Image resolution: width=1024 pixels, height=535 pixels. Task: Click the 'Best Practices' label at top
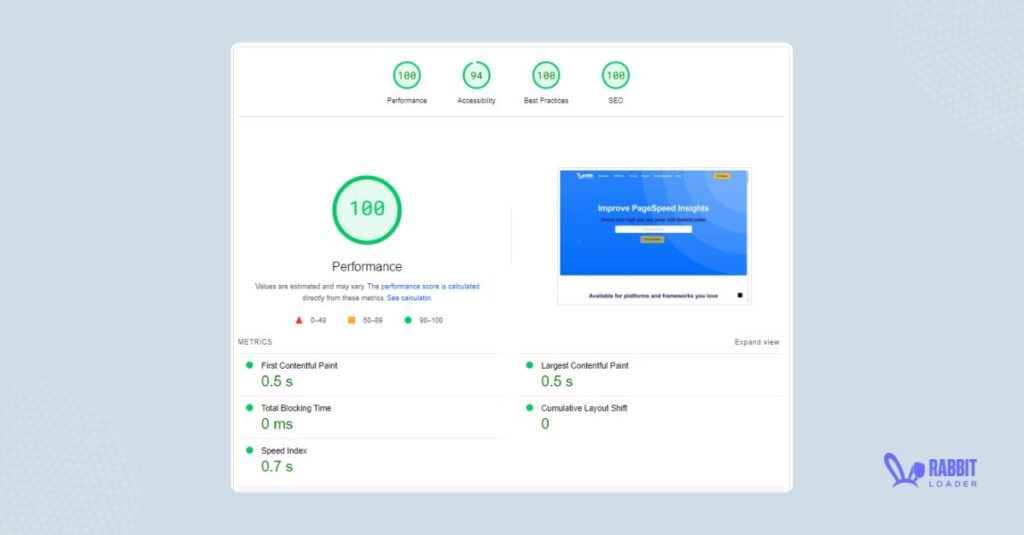(546, 101)
